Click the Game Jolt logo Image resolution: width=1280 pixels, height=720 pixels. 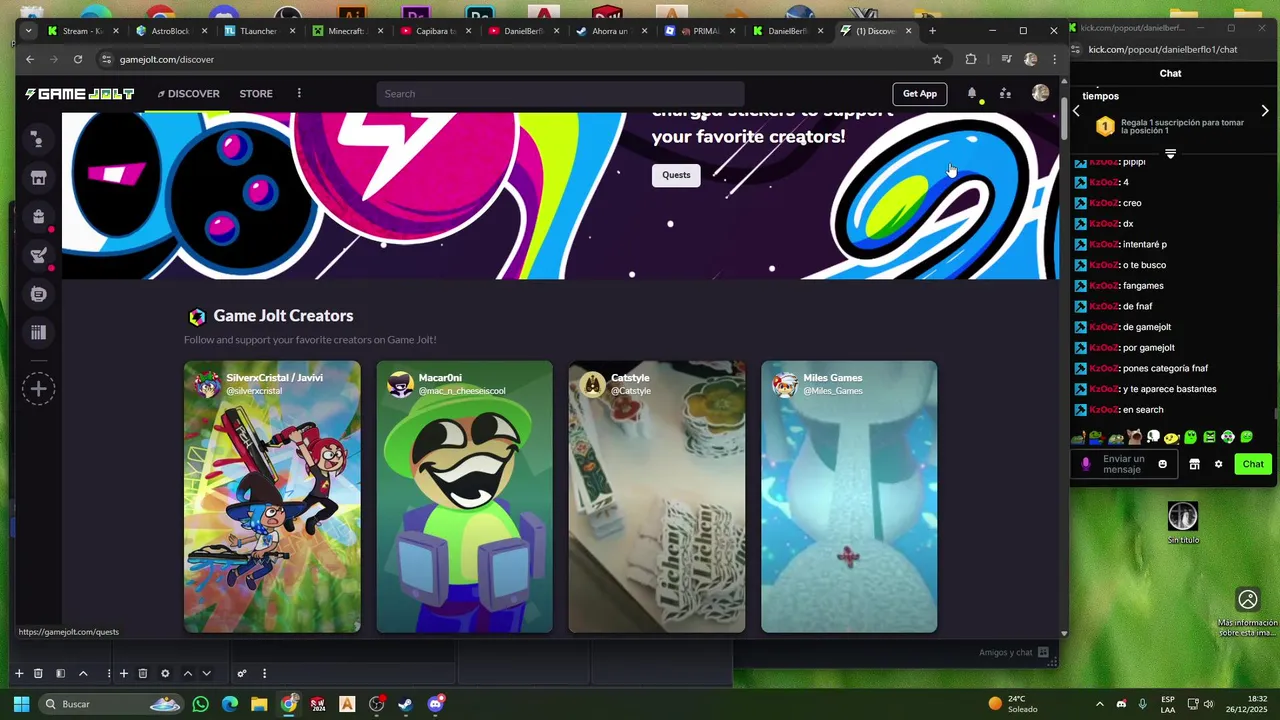pos(80,94)
